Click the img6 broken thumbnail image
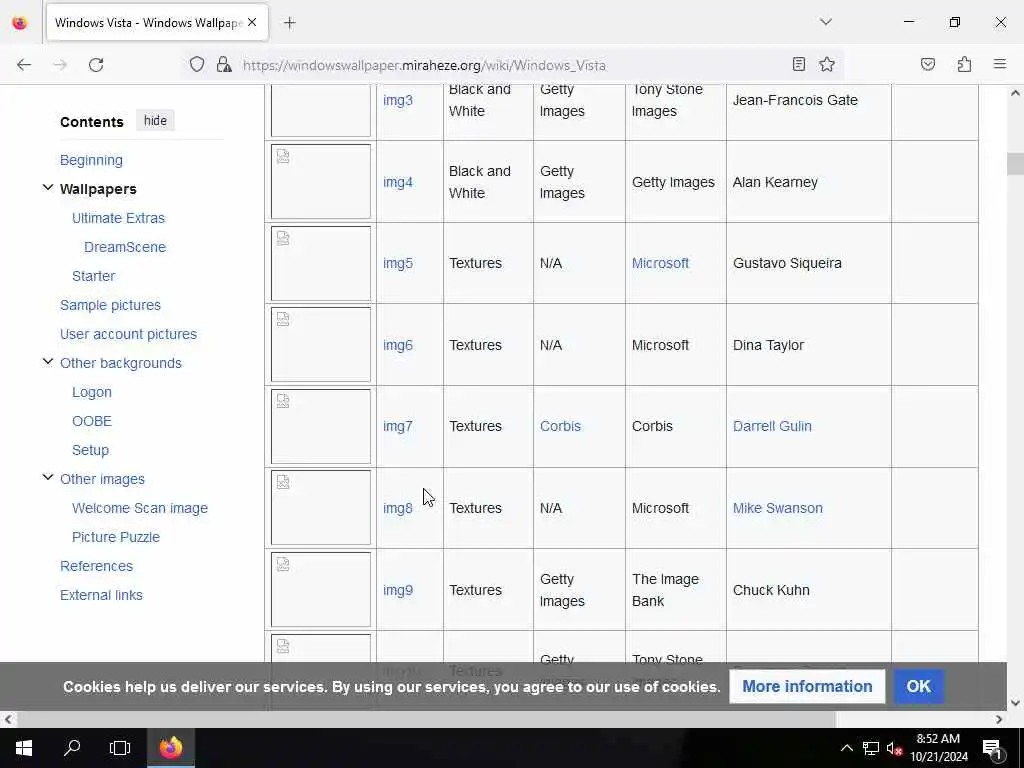 coord(321,344)
